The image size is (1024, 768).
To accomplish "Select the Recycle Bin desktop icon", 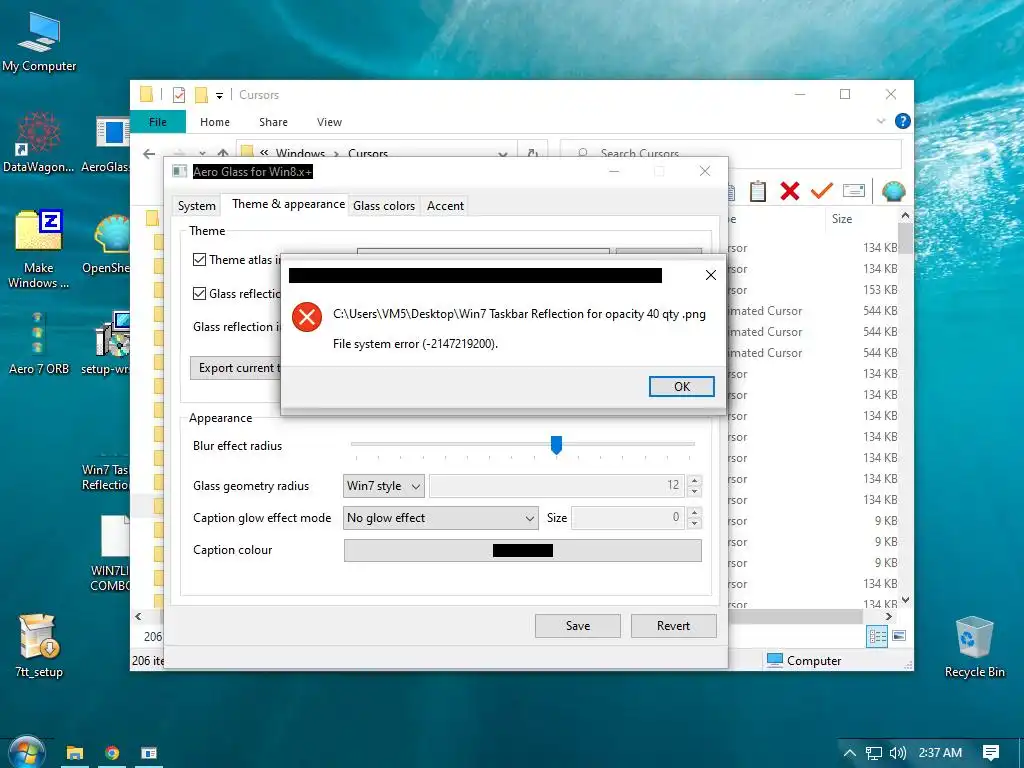I will click(x=974, y=647).
